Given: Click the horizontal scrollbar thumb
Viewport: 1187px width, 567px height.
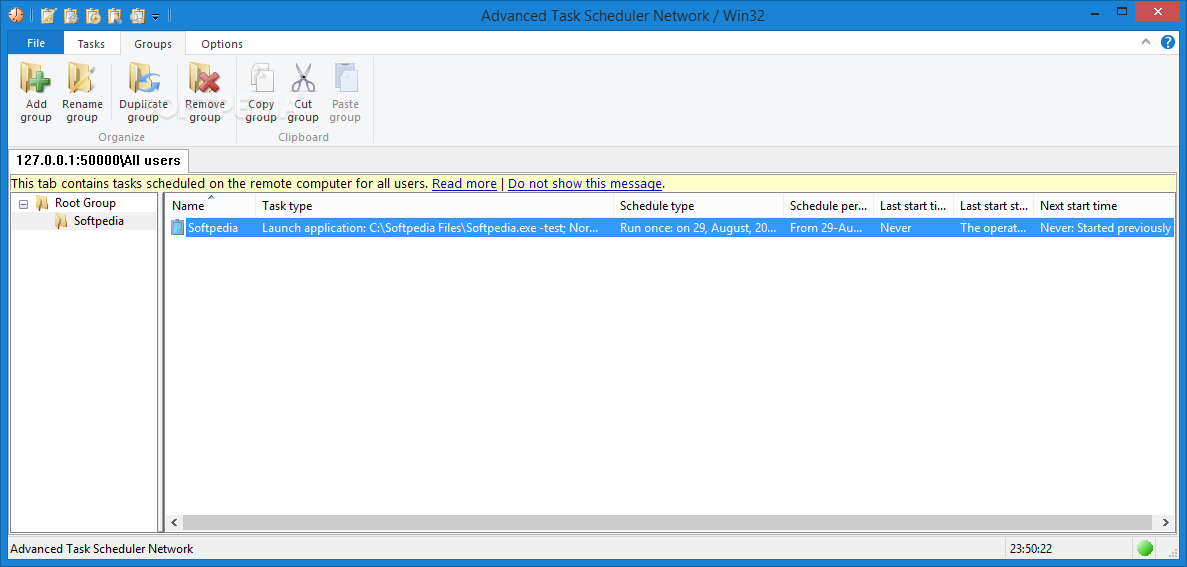Looking at the screenshot, I should [667, 522].
